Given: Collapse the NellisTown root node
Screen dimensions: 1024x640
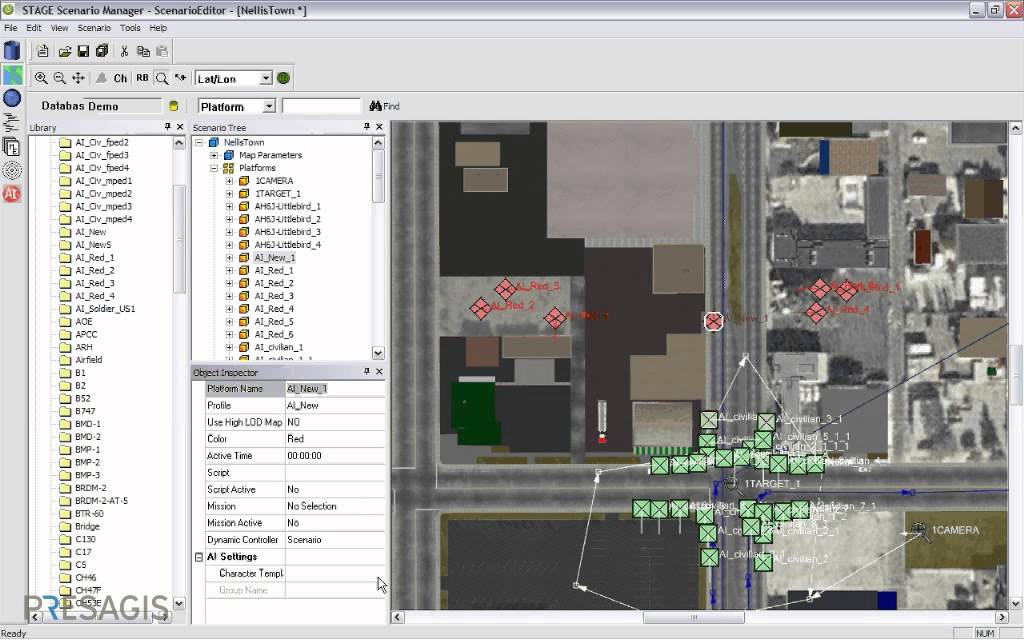Looking at the screenshot, I should (199, 142).
